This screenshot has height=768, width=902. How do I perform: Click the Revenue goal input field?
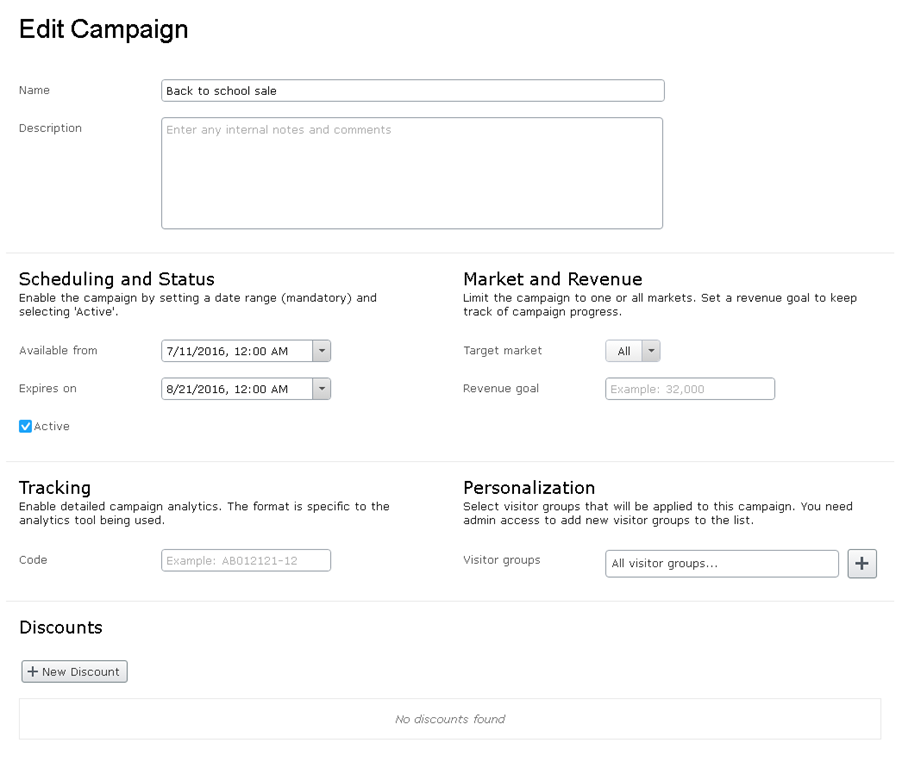tap(690, 389)
